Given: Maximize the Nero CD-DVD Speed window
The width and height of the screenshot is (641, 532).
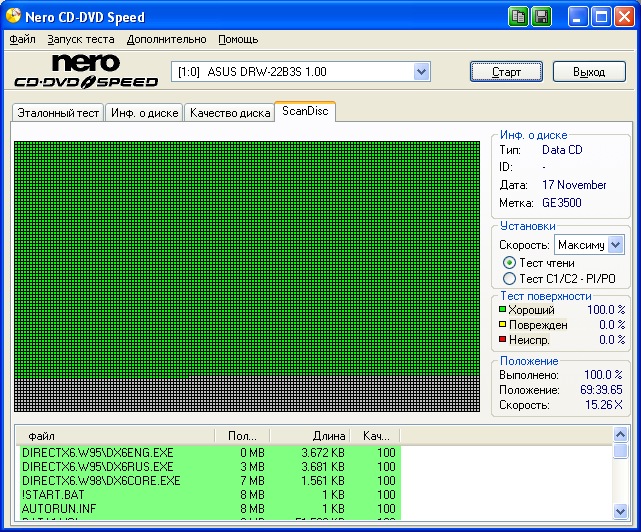Looking at the screenshot, I should pyautogui.click(x=601, y=17).
